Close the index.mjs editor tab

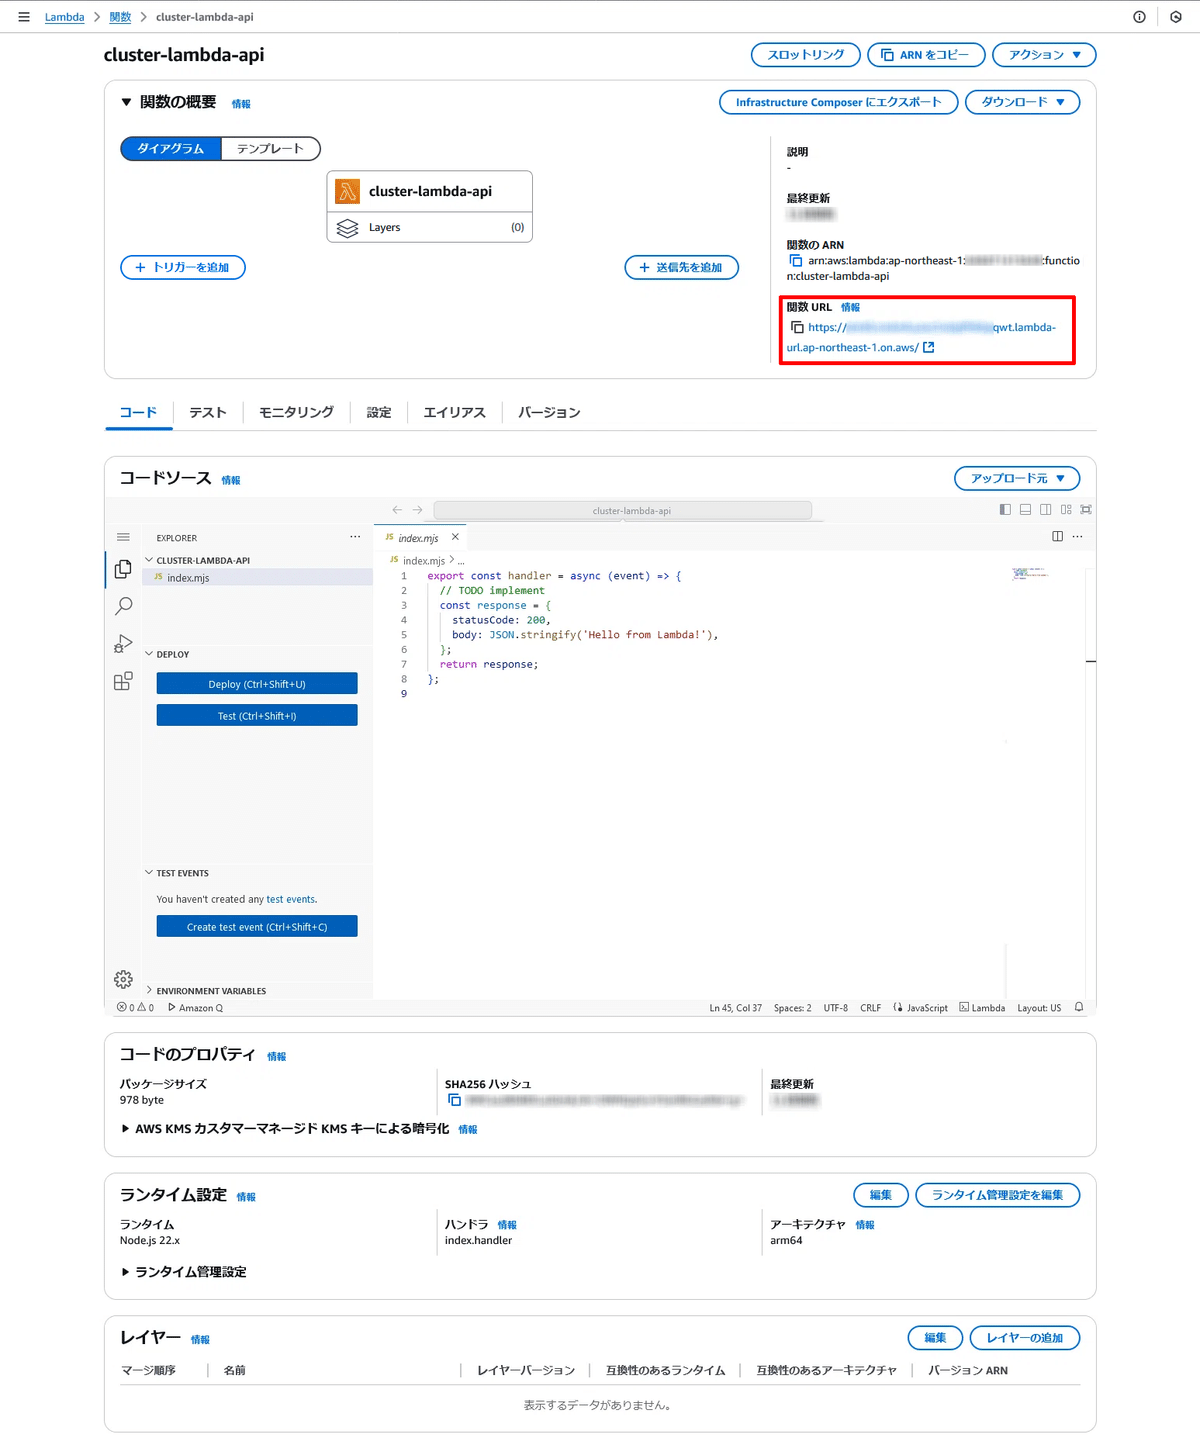point(455,537)
